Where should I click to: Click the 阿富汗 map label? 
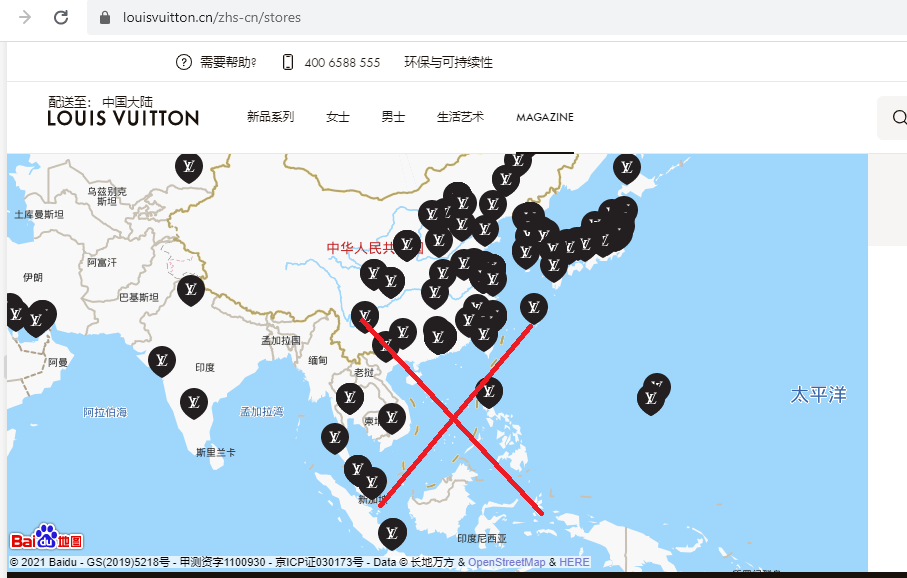[102, 263]
